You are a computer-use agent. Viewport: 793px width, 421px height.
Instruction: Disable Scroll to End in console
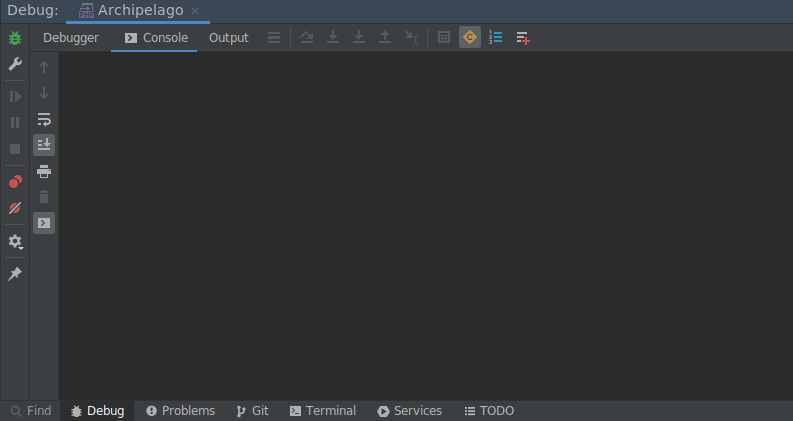tap(44, 145)
